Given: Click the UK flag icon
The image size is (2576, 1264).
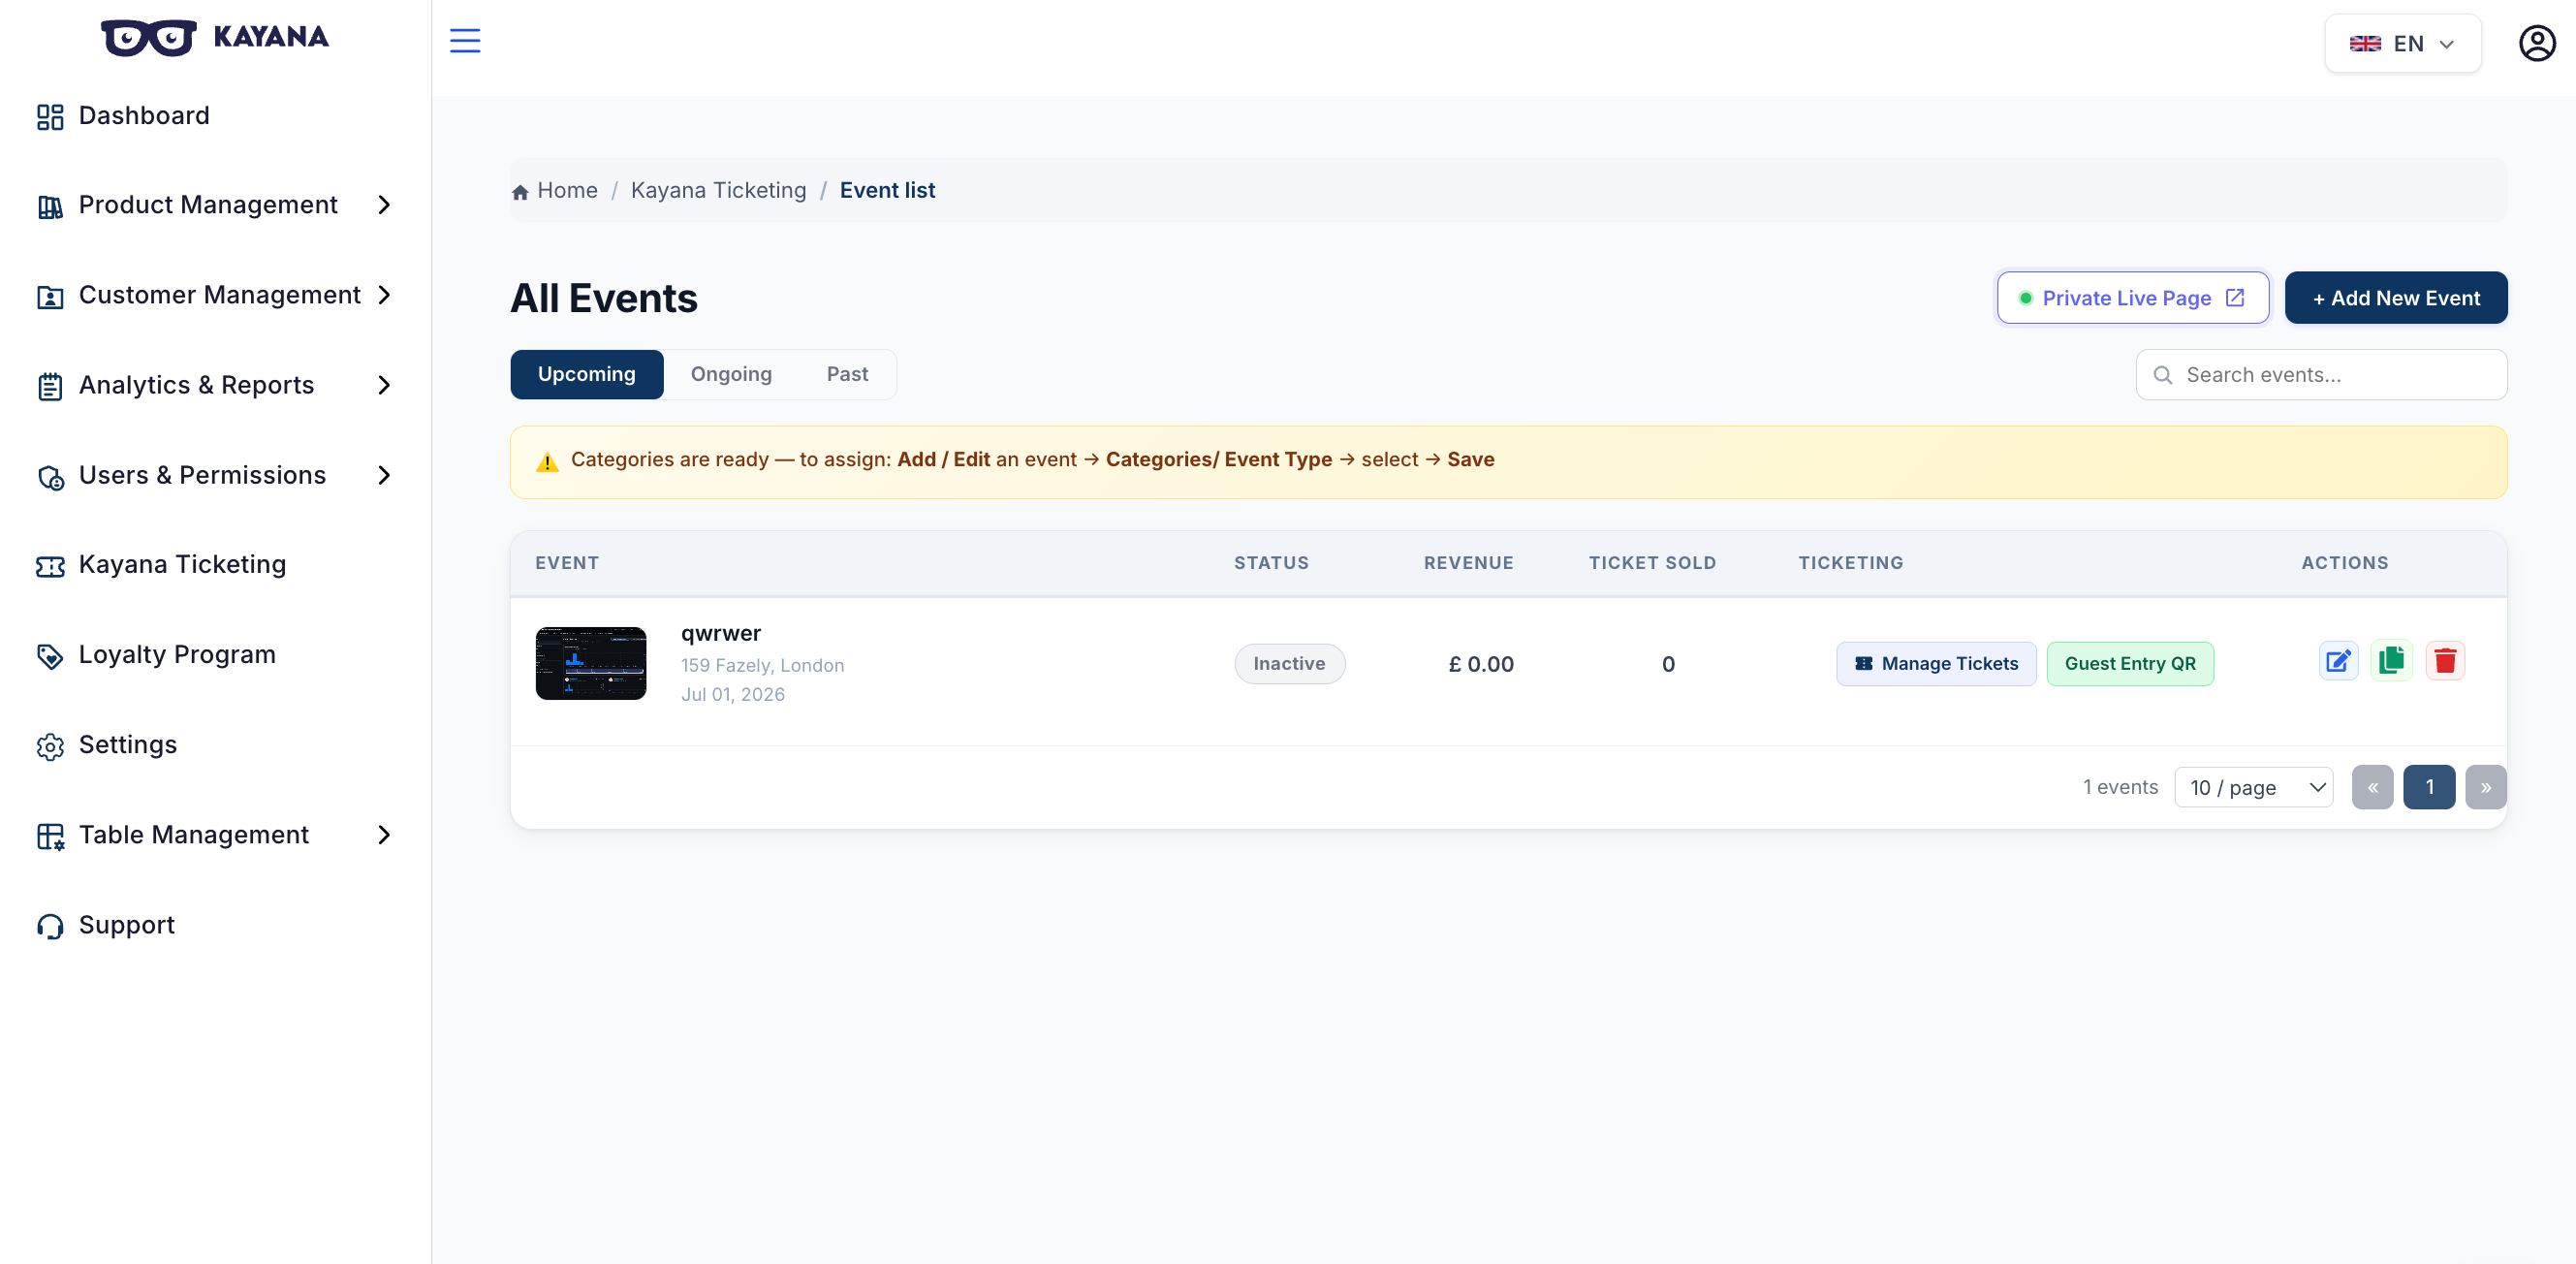Looking at the screenshot, I should click(2365, 43).
